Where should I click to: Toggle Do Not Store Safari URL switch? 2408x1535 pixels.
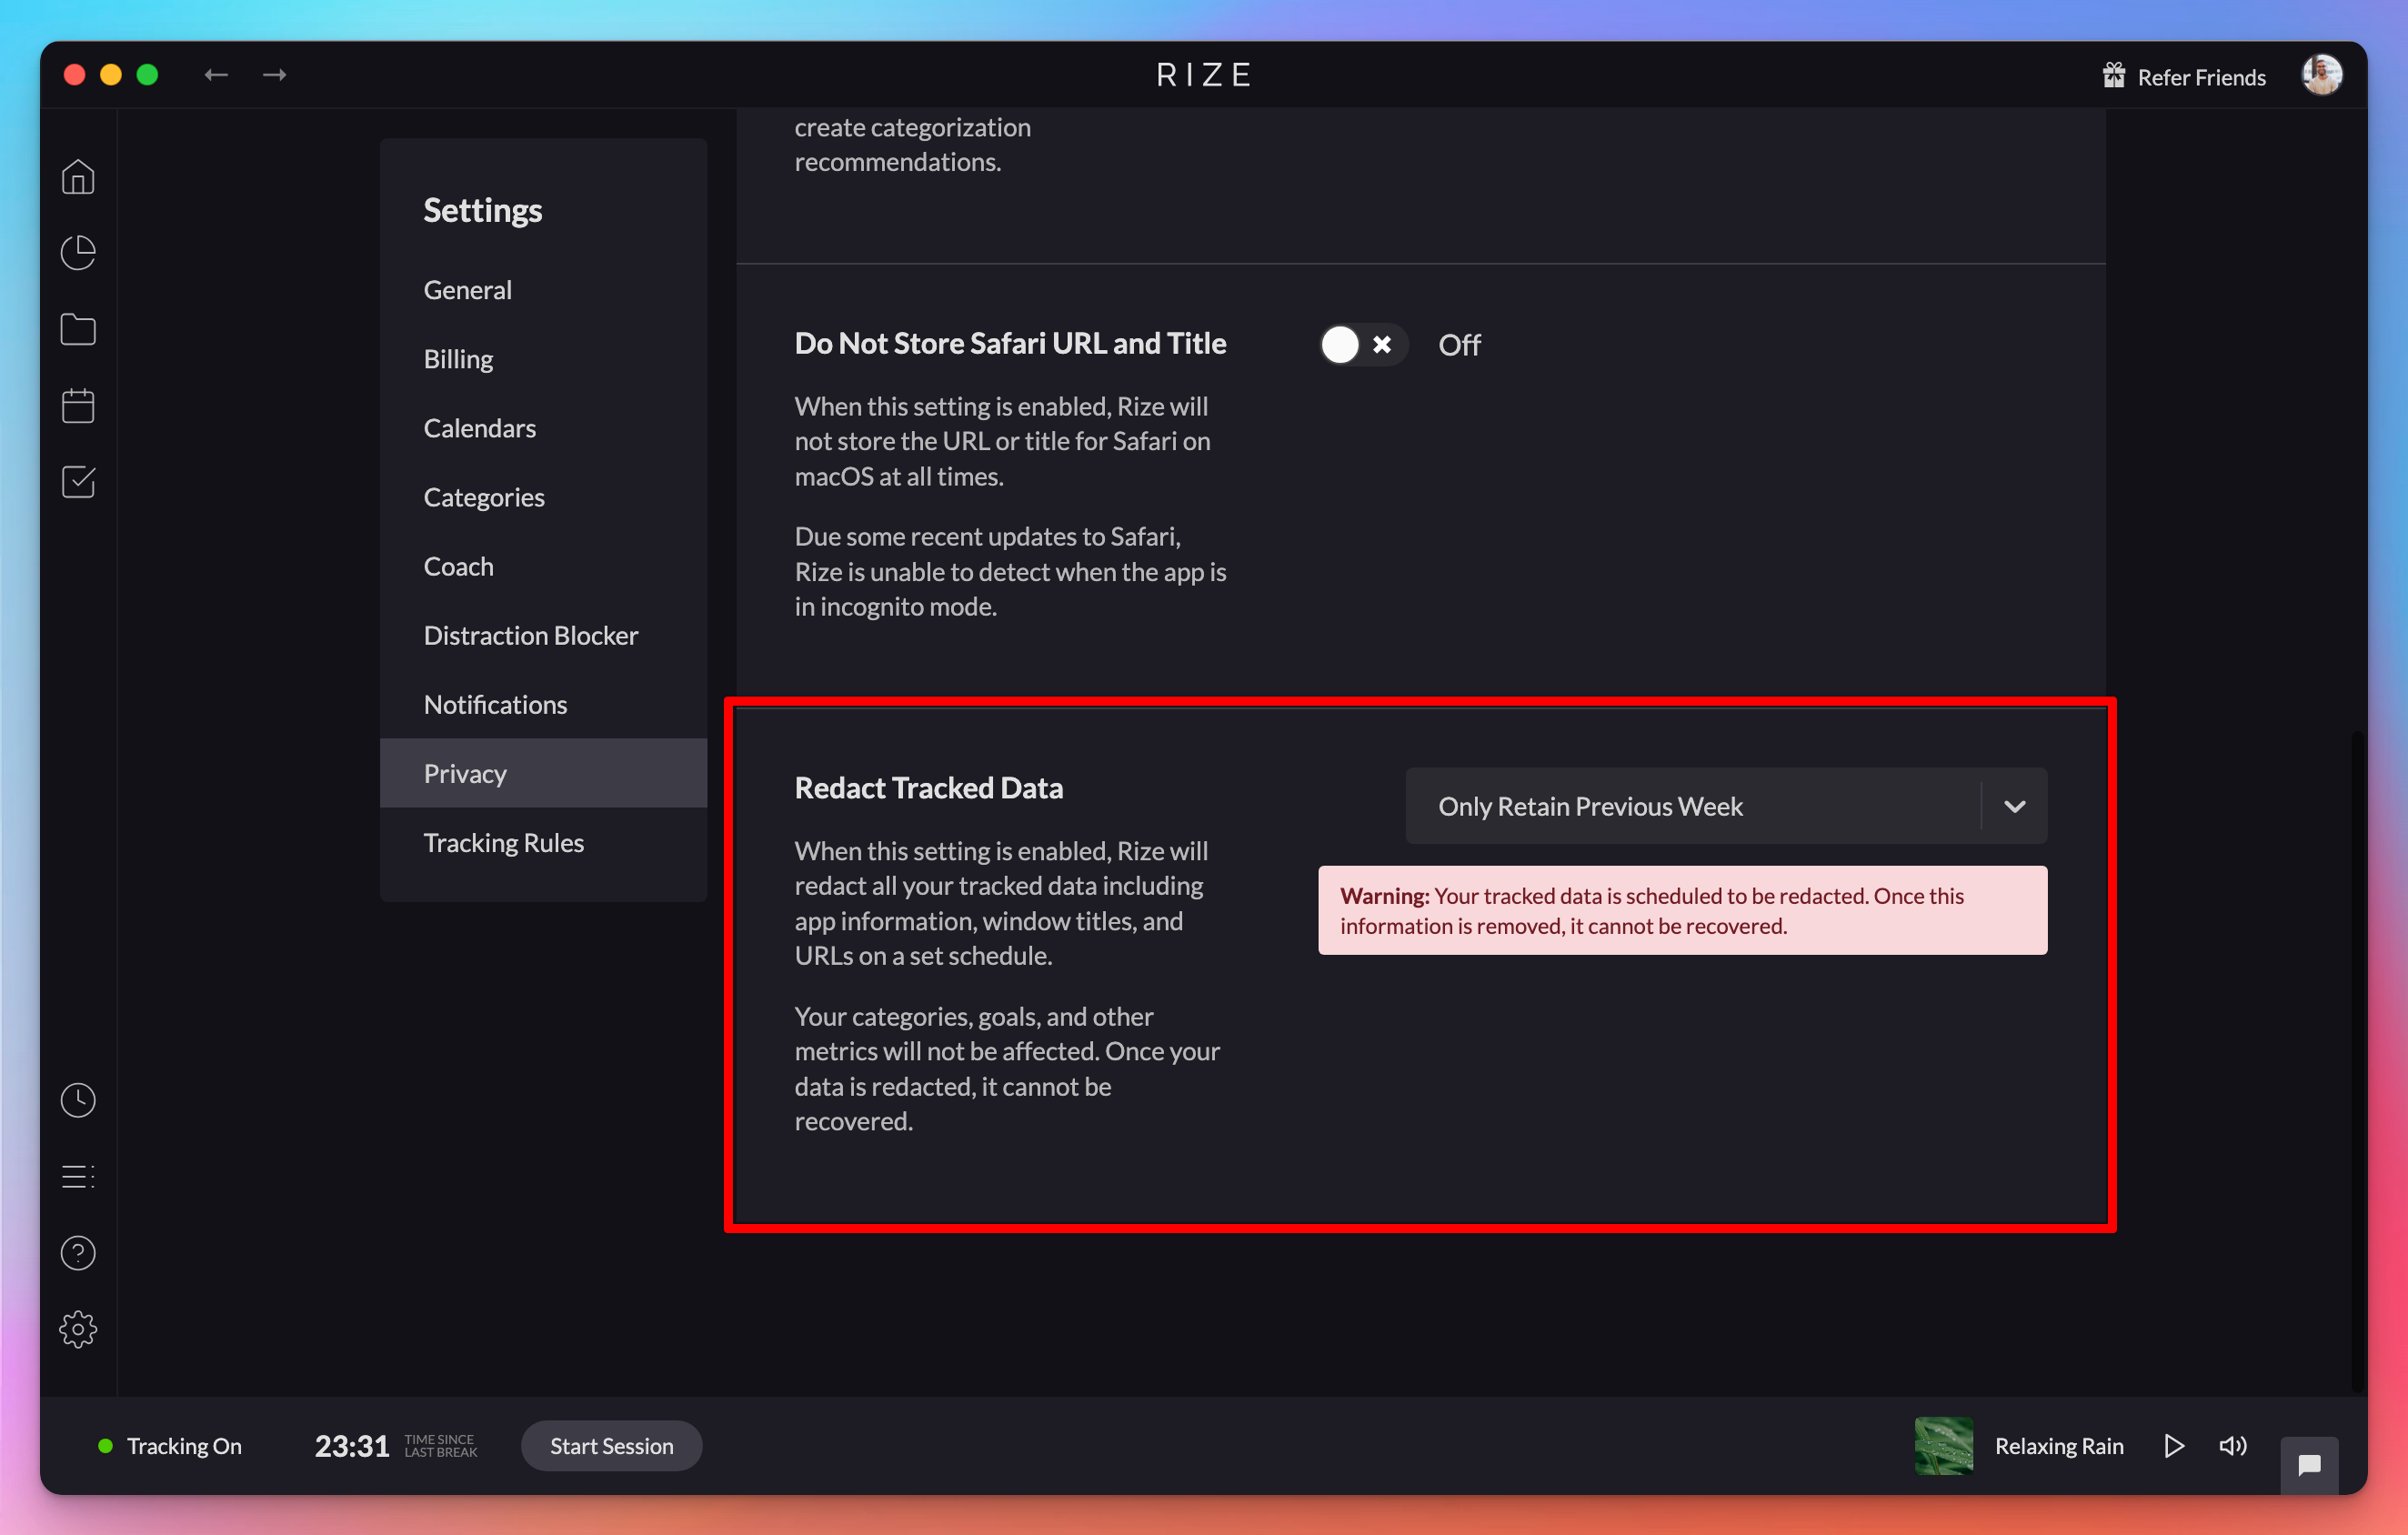pos(1363,345)
